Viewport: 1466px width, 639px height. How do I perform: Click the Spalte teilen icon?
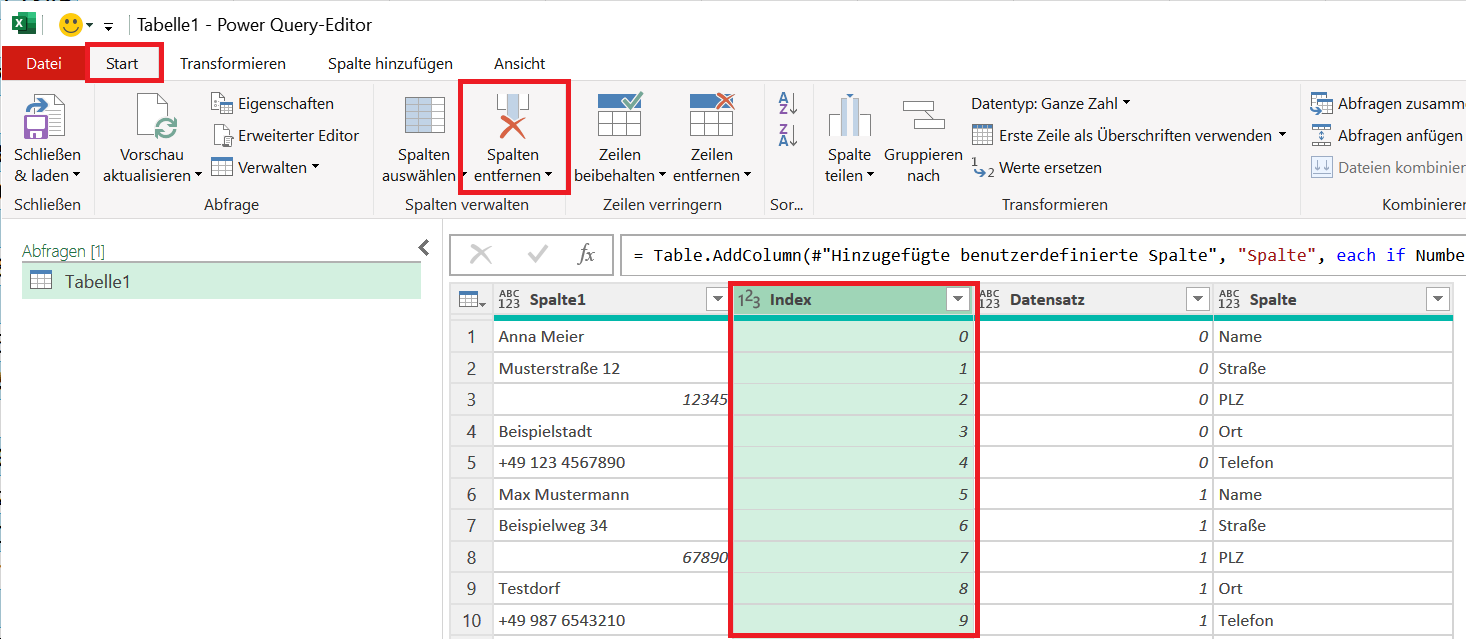(x=849, y=116)
